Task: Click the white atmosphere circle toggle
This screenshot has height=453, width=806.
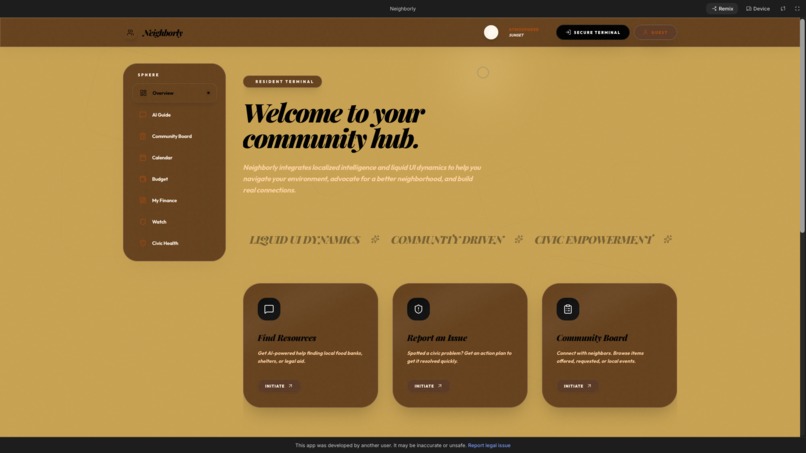Action: pos(491,32)
